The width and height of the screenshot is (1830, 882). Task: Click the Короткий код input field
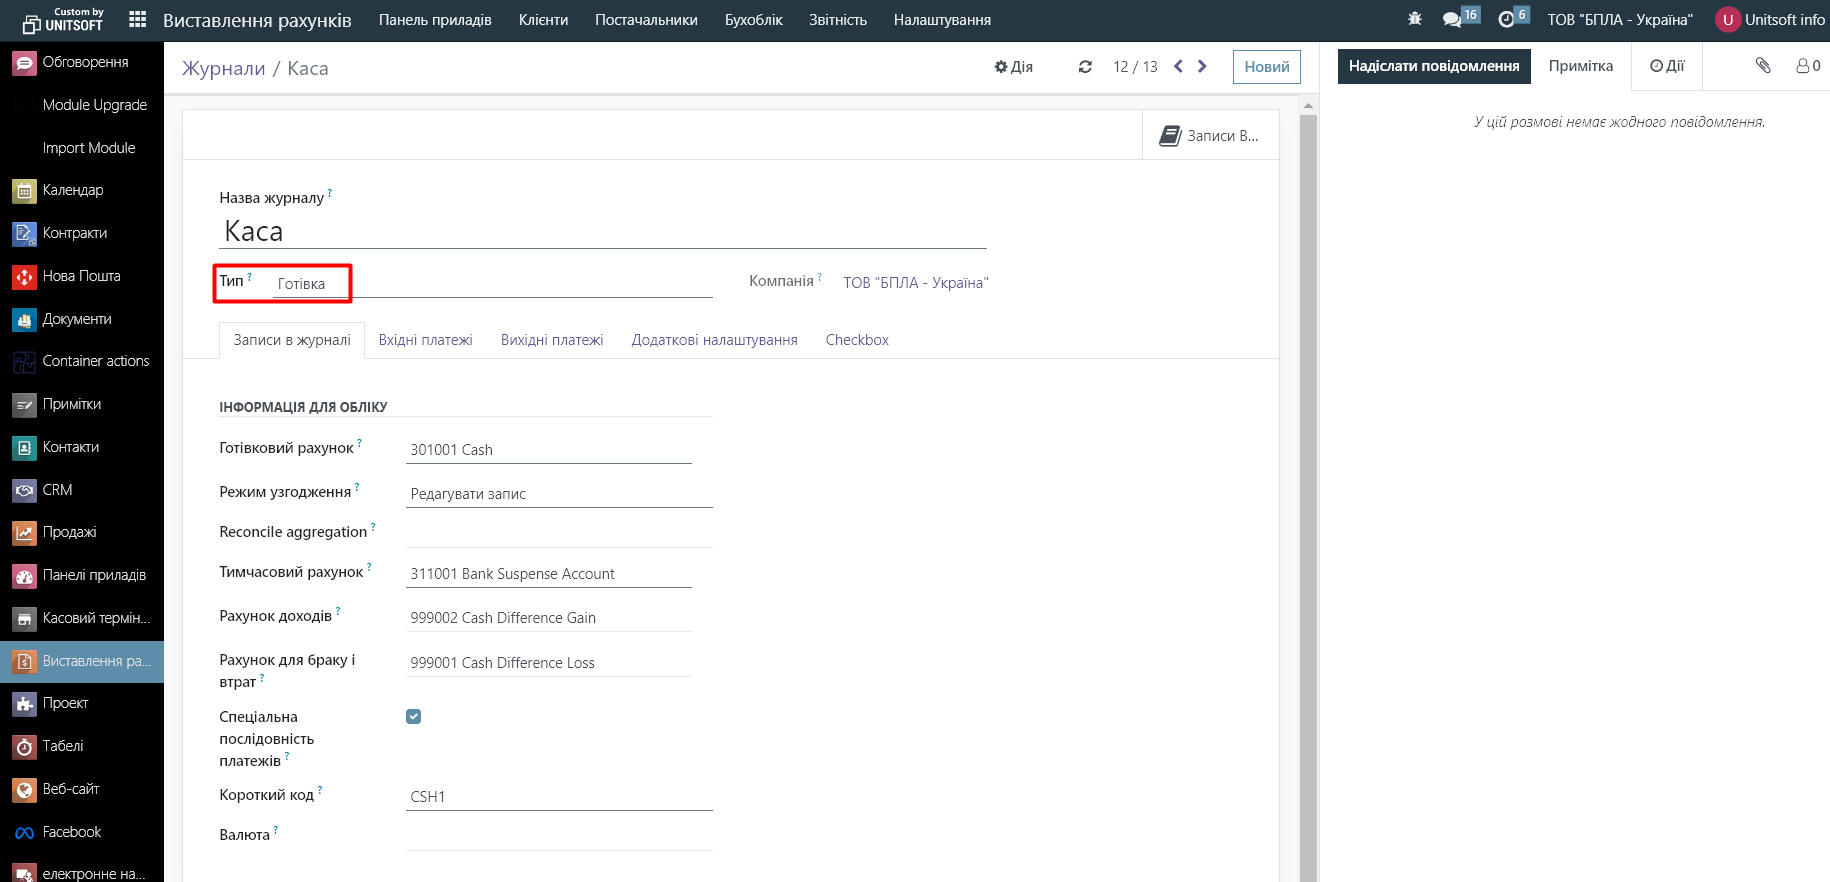point(558,797)
